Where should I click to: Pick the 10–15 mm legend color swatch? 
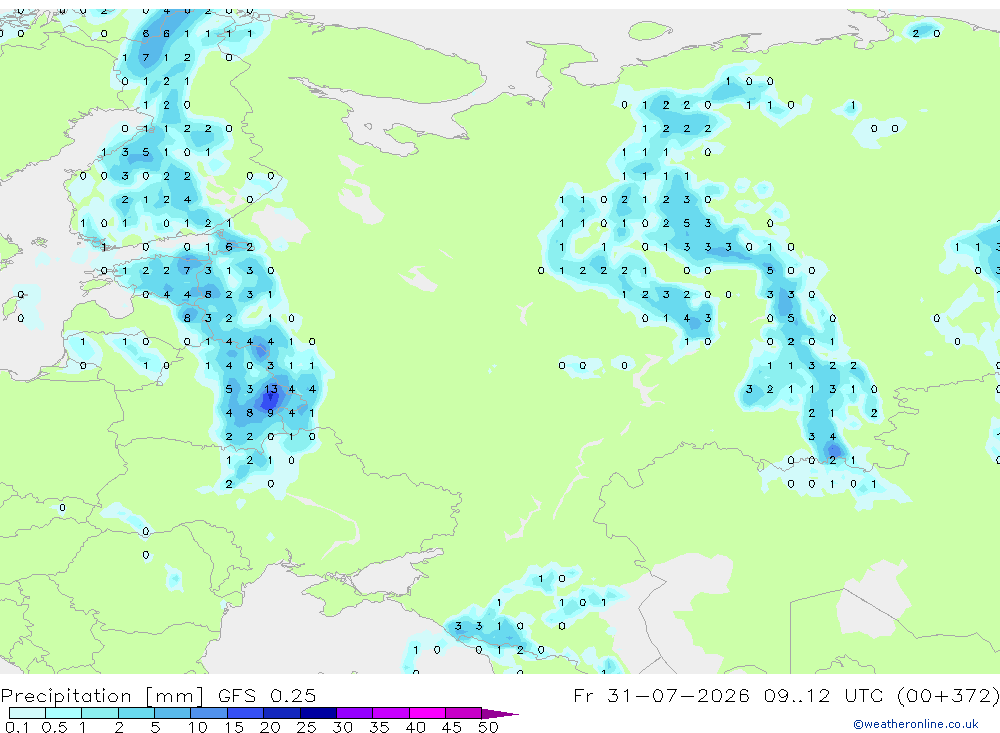(209, 713)
